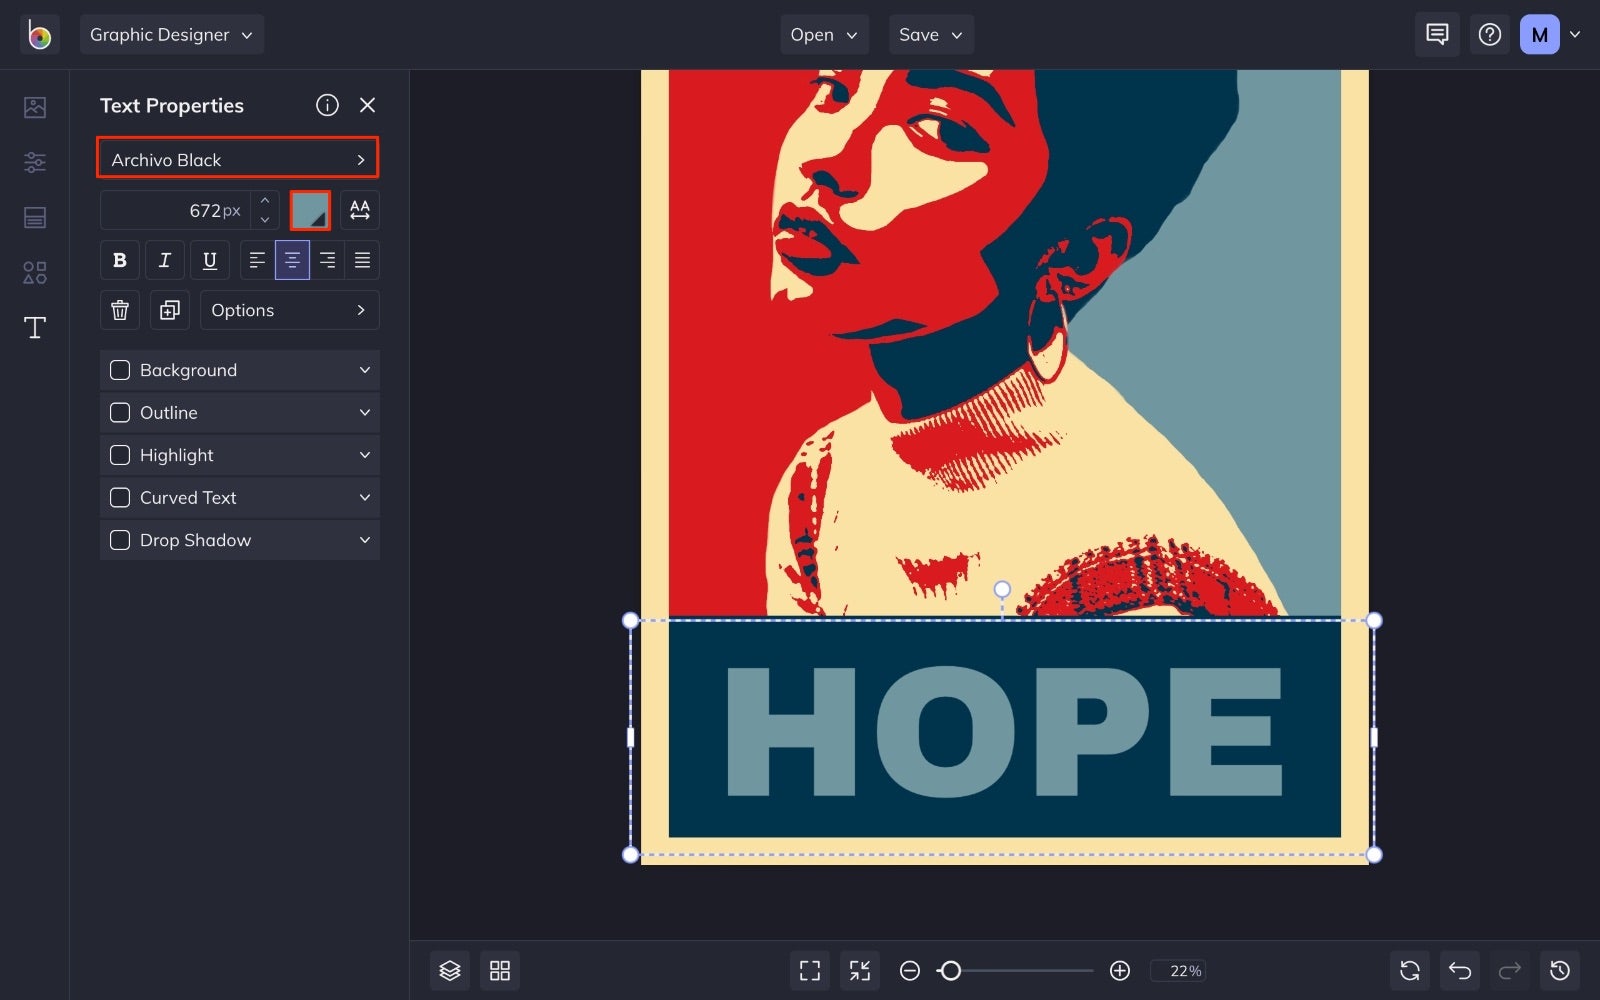Open the Images panel in the sidebar
Viewport: 1600px width, 1000px height.
pyautogui.click(x=34, y=107)
